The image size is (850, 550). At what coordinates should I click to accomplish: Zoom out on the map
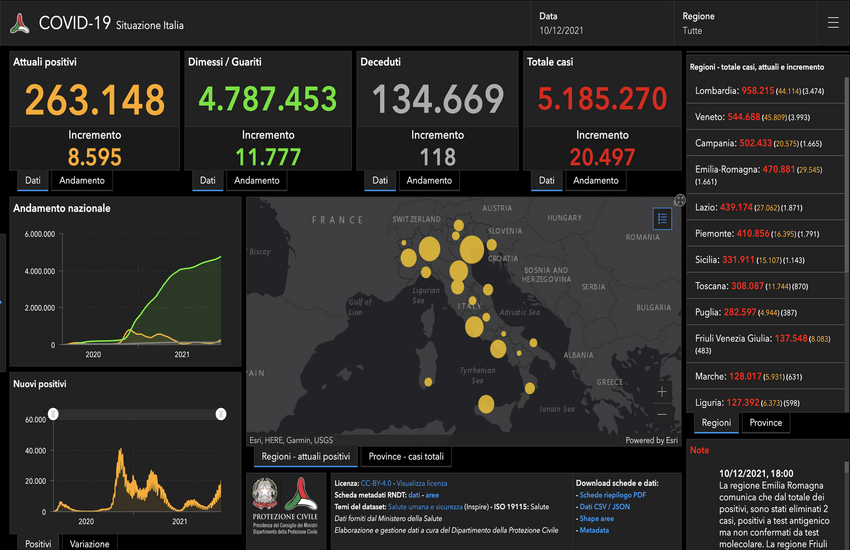point(662,414)
